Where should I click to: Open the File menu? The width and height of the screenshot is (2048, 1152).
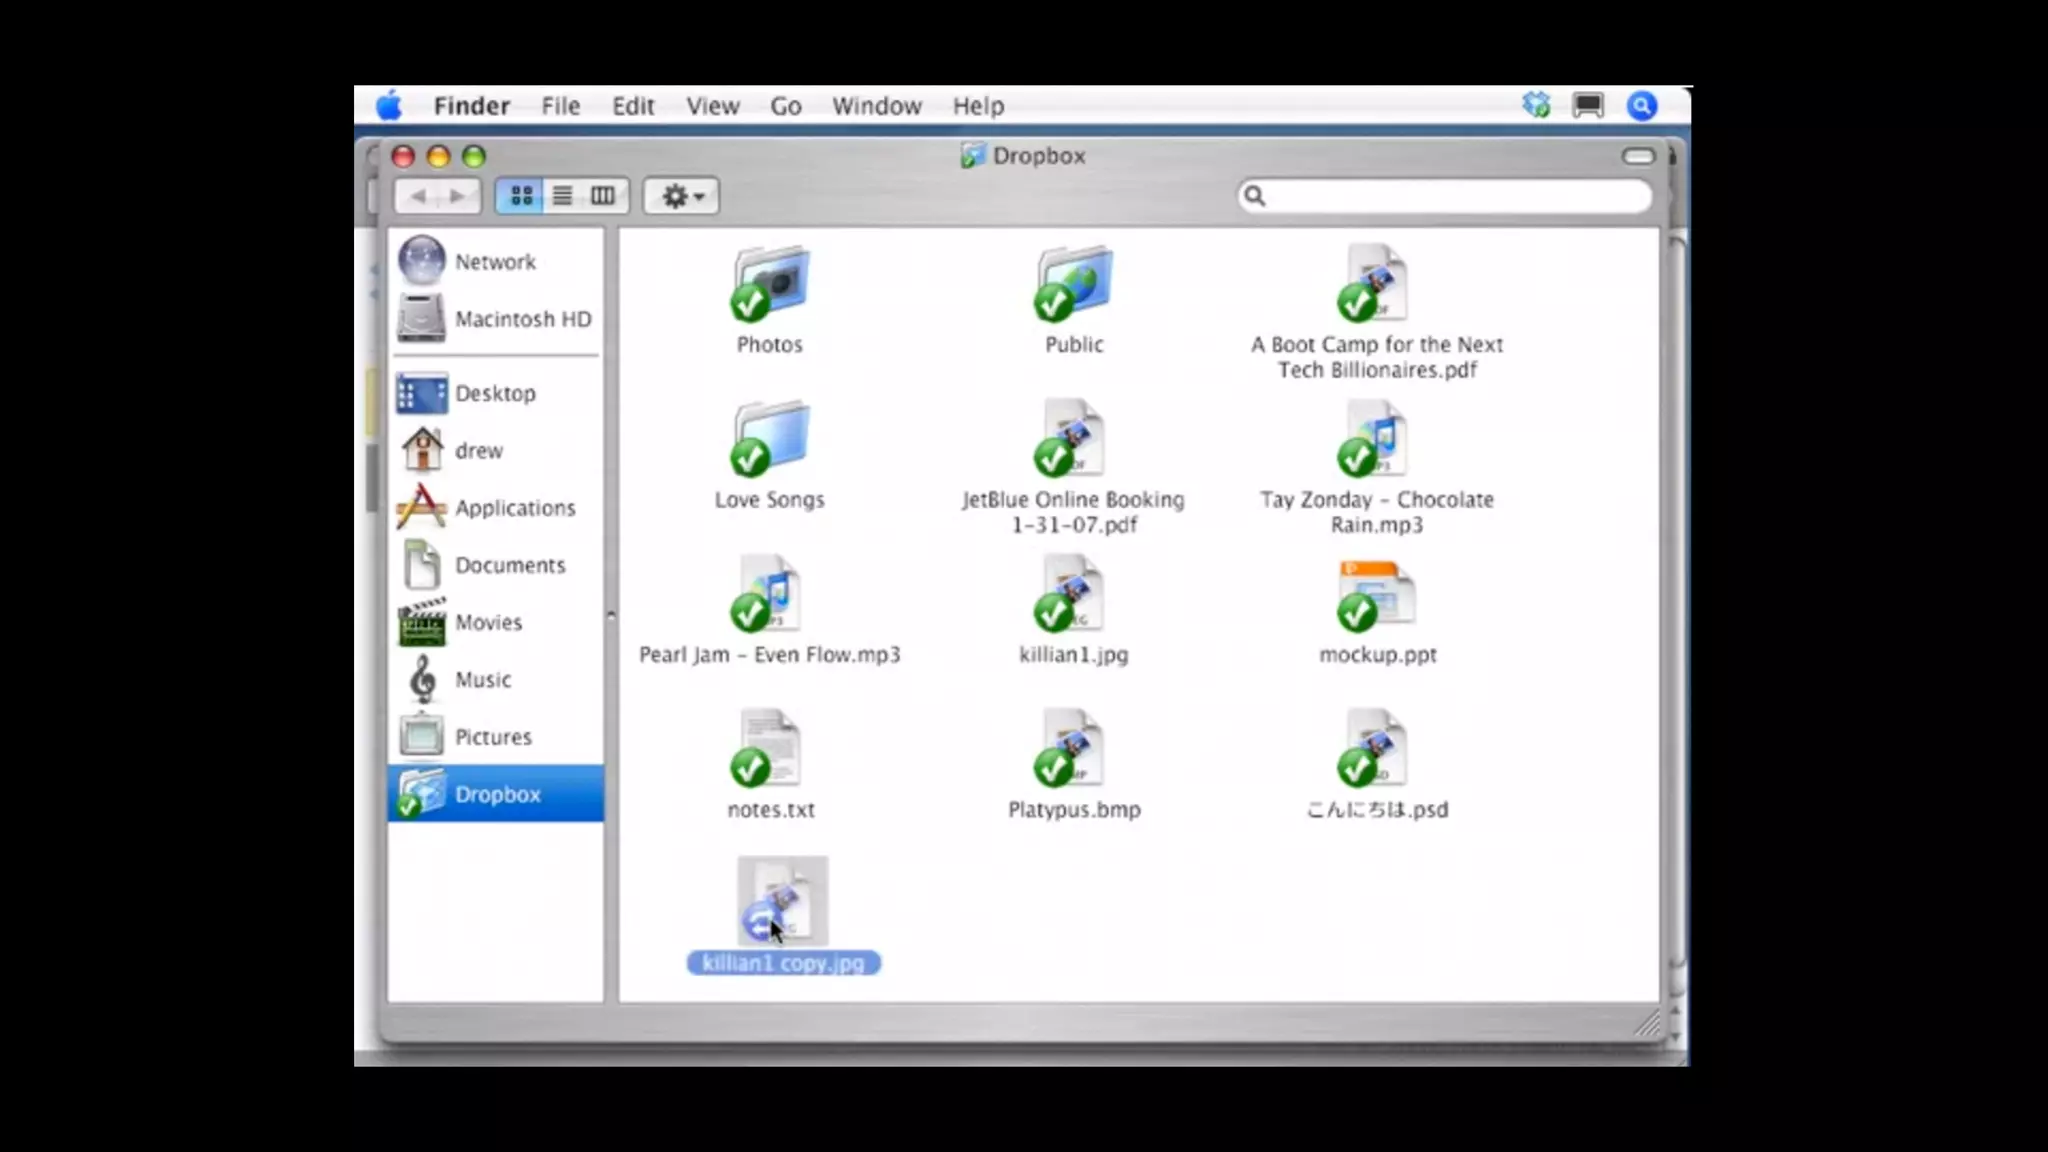pos(560,106)
